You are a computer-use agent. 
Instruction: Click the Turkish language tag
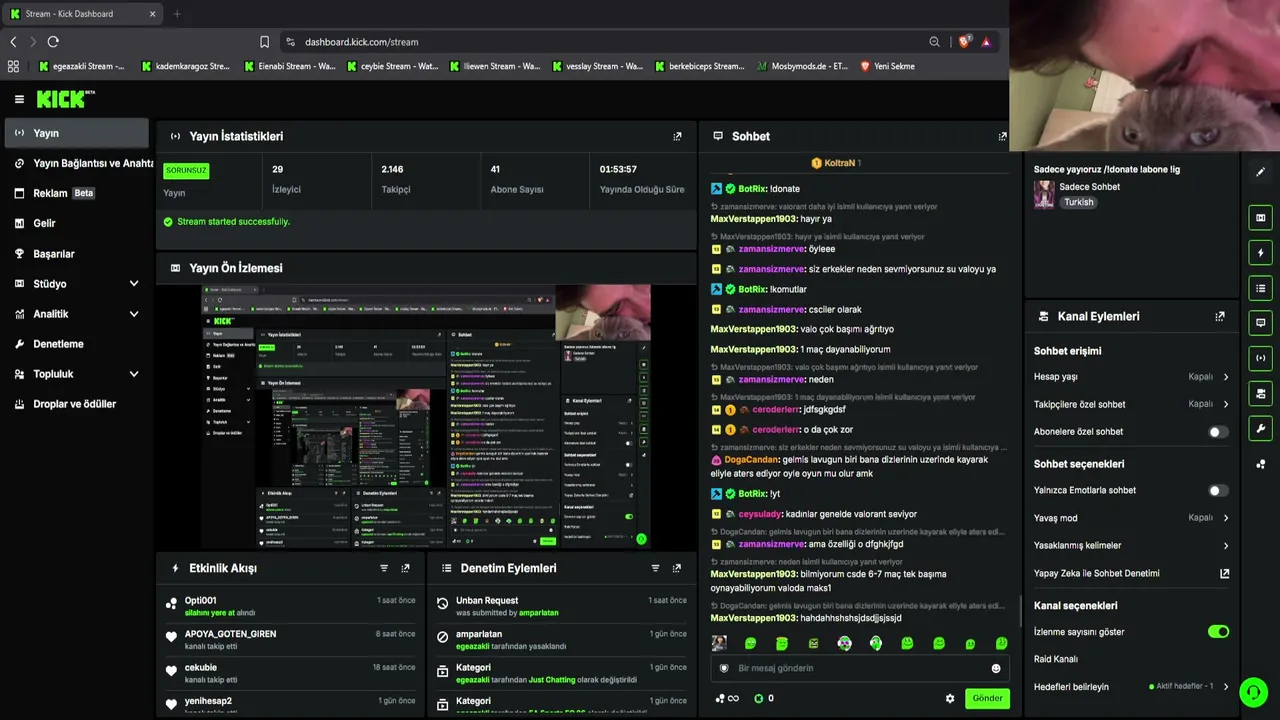1078,202
